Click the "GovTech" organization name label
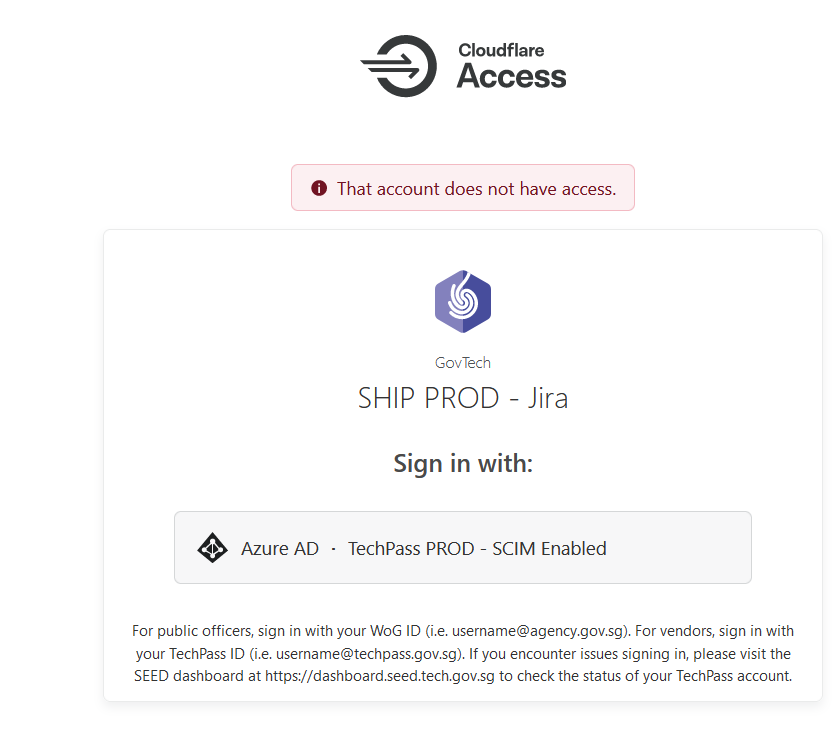This screenshot has height=743, width=836. point(463,363)
